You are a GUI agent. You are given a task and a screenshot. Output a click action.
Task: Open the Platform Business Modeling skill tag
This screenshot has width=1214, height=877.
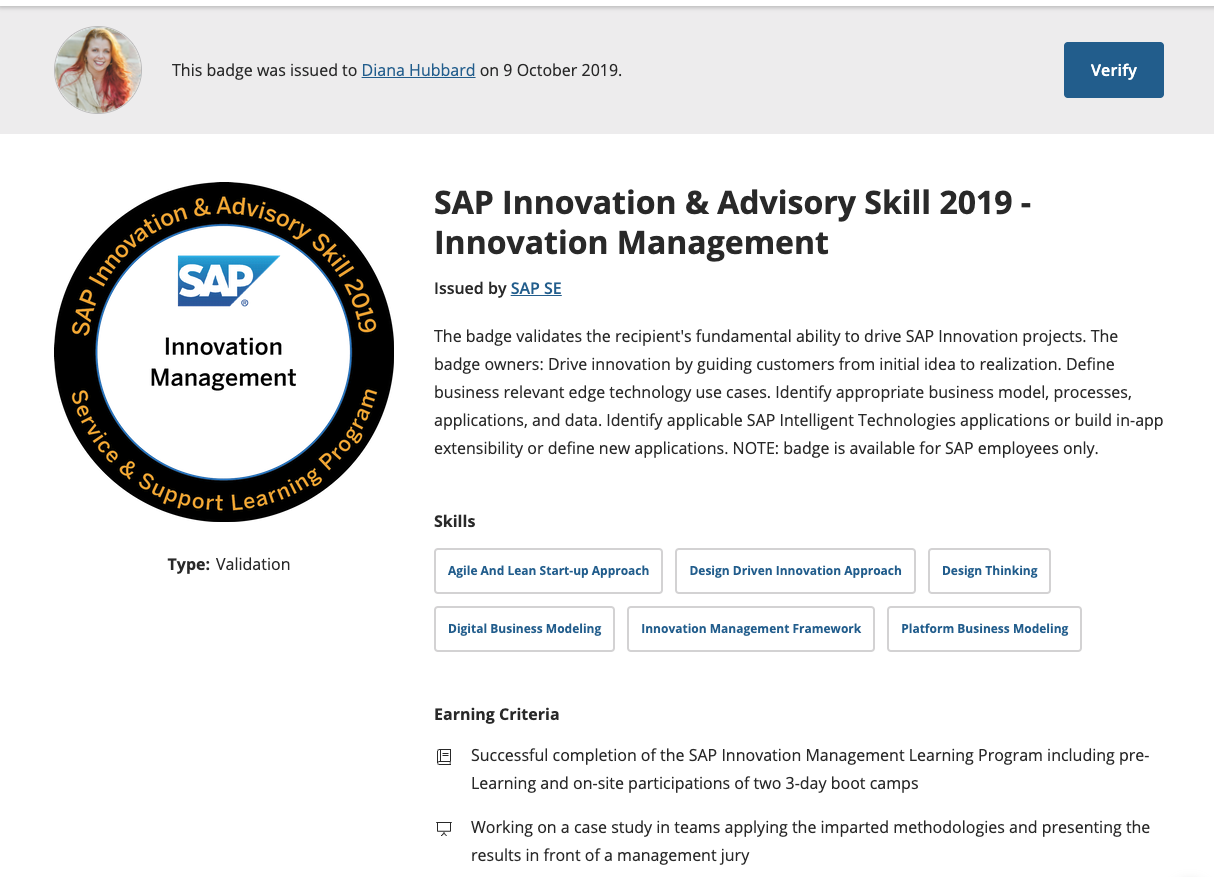984,629
